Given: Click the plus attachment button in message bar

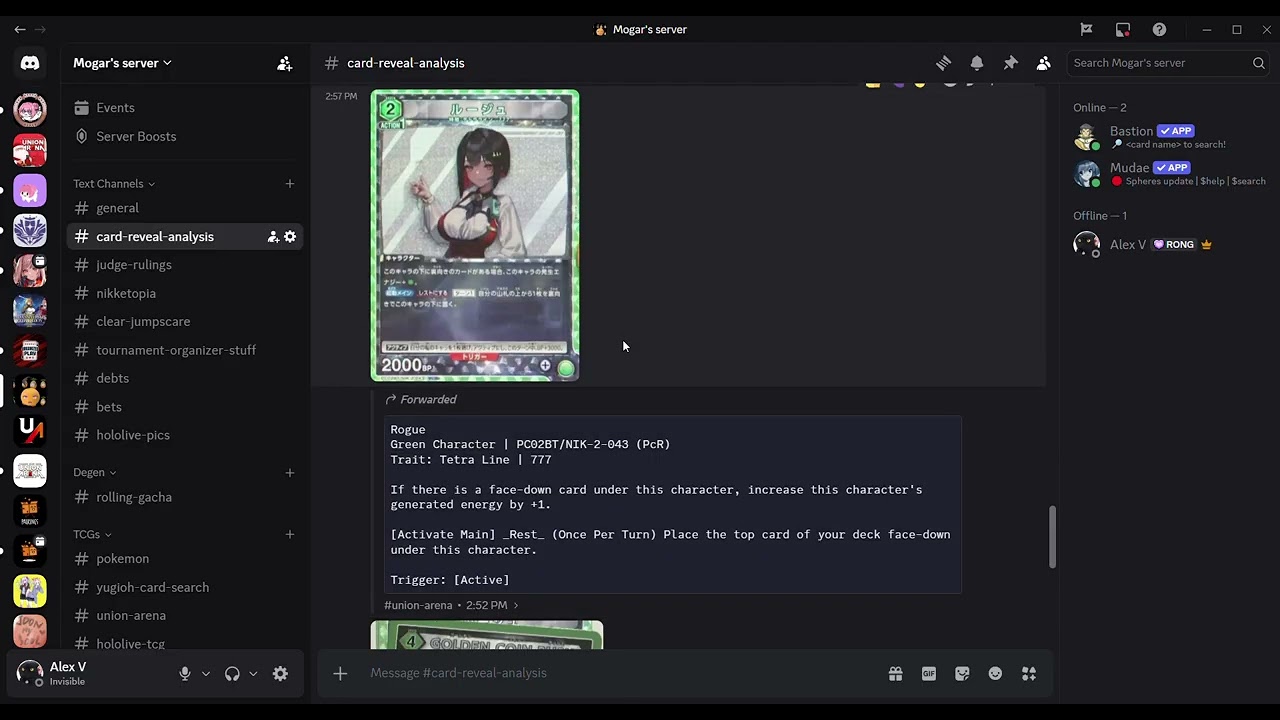Looking at the screenshot, I should [340, 673].
